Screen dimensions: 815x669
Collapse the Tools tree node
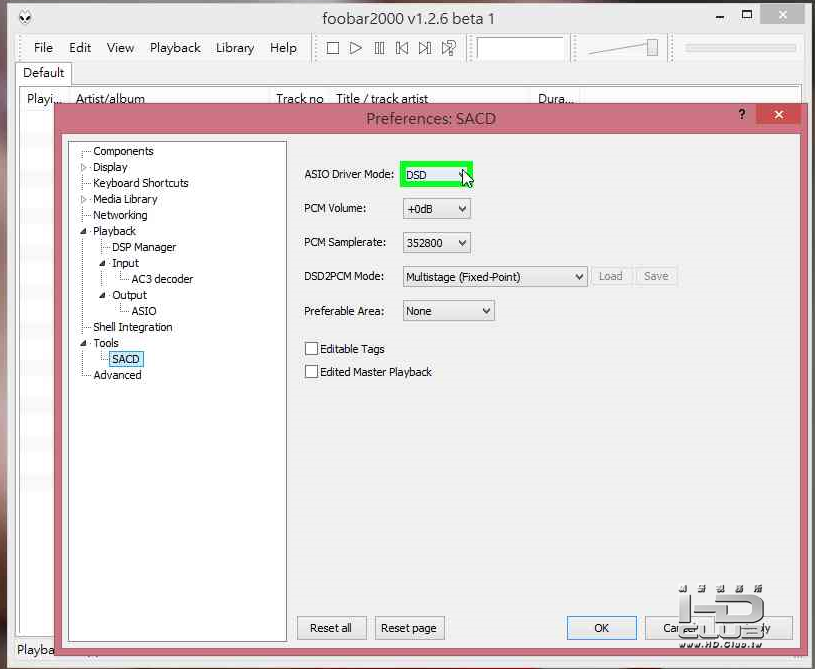coord(83,343)
